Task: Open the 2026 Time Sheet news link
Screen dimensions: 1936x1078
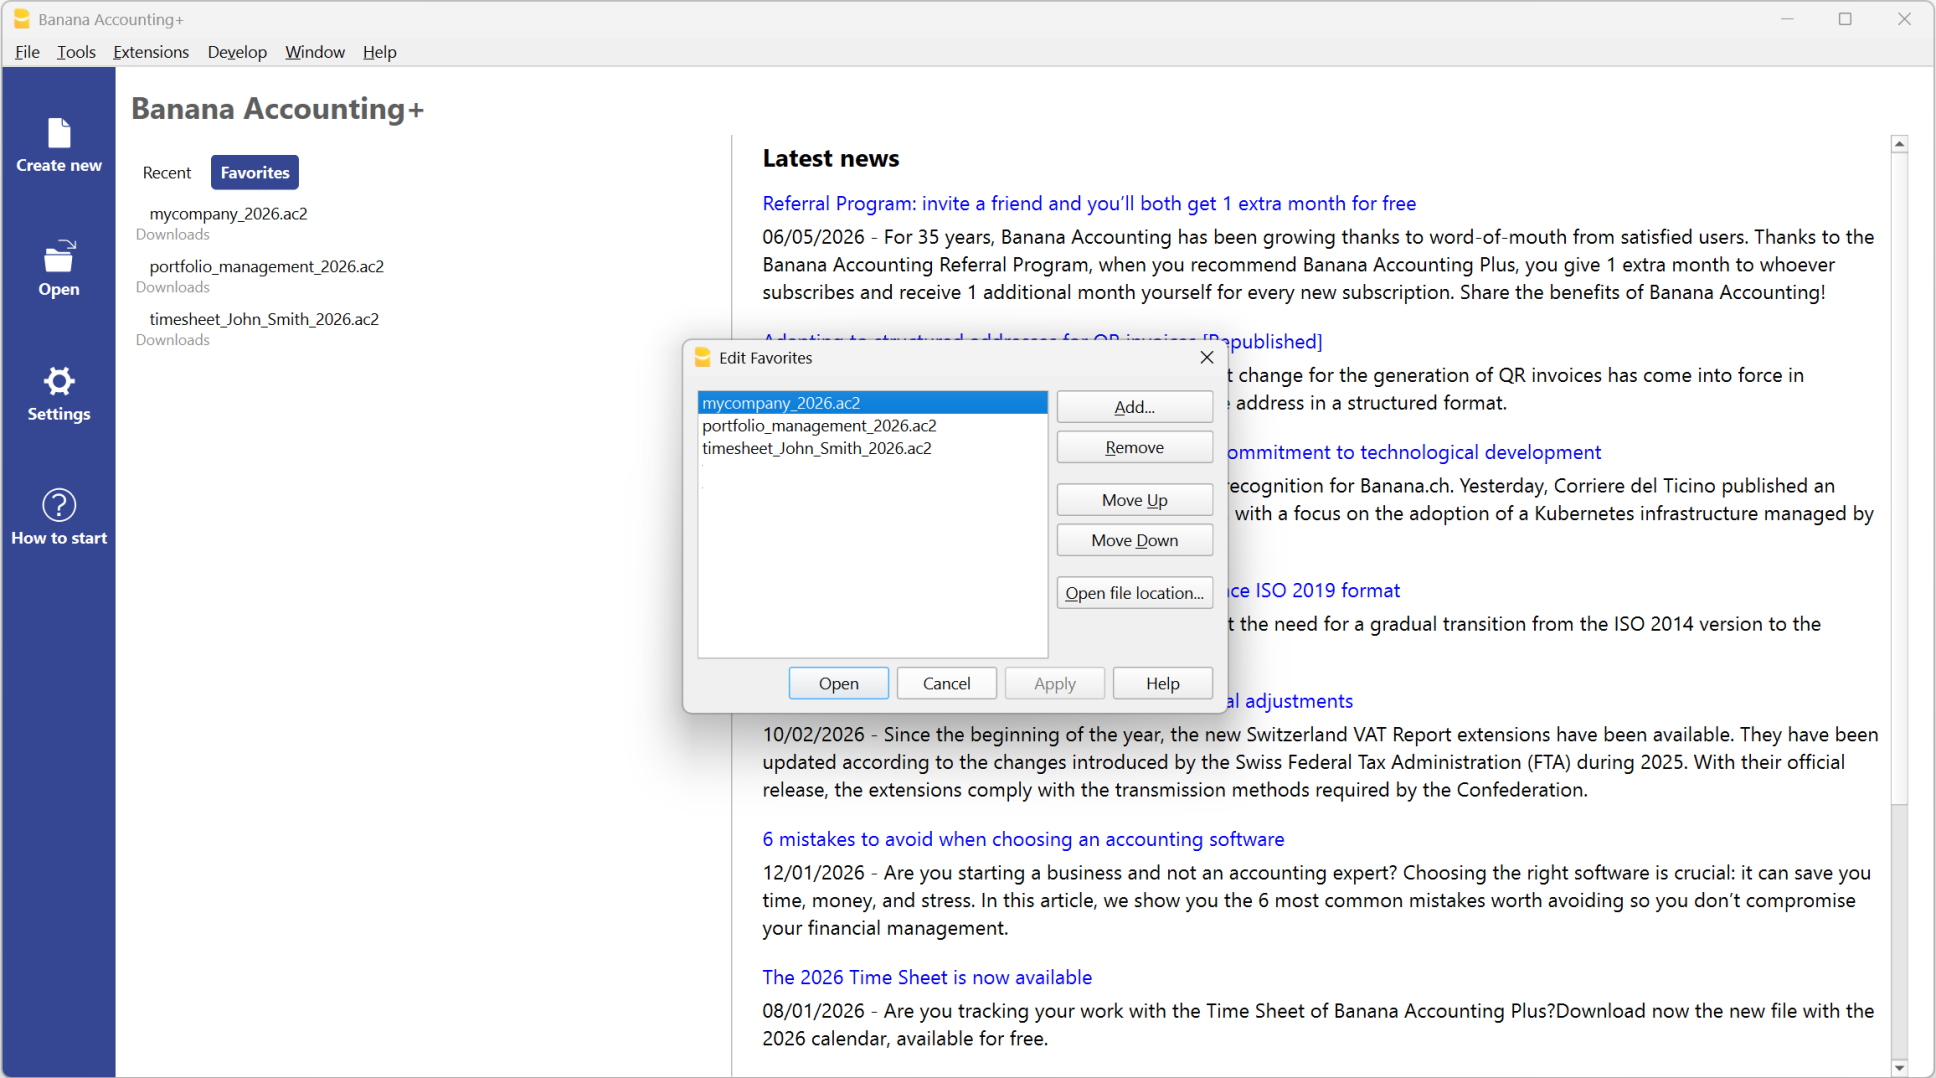Action: point(927,977)
